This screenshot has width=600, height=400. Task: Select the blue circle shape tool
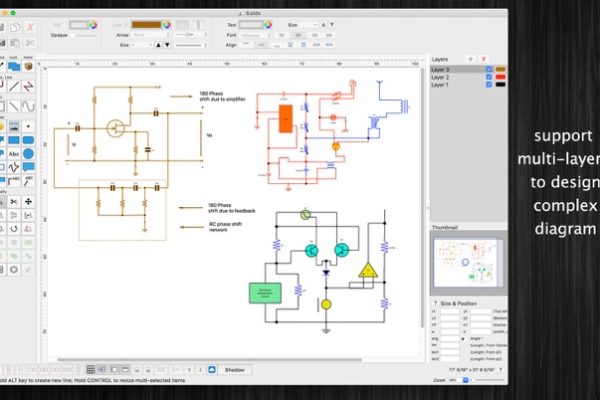[x=28, y=154]
